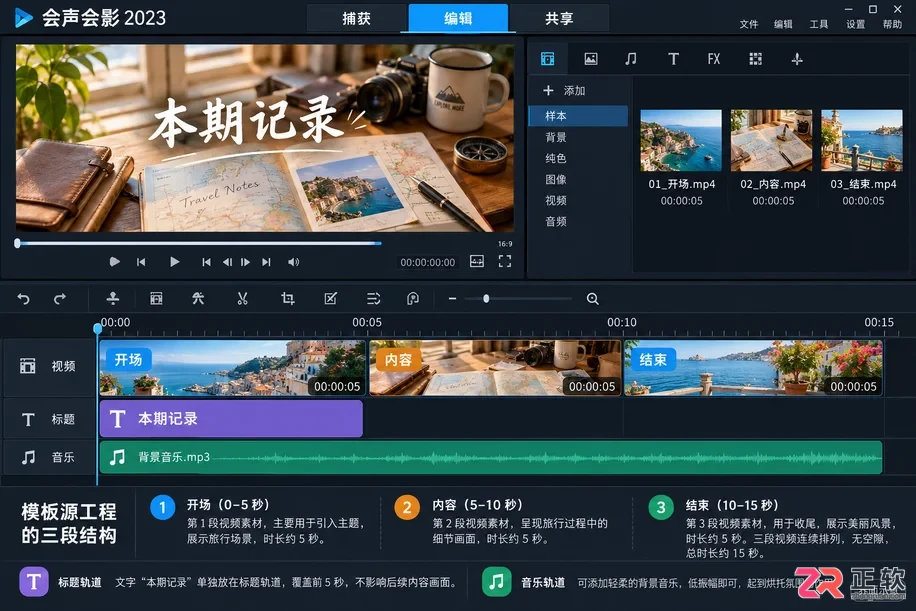Screen dimensions: 916x611
Task: Open the 设置 menu
Action: tap(855, 24)
